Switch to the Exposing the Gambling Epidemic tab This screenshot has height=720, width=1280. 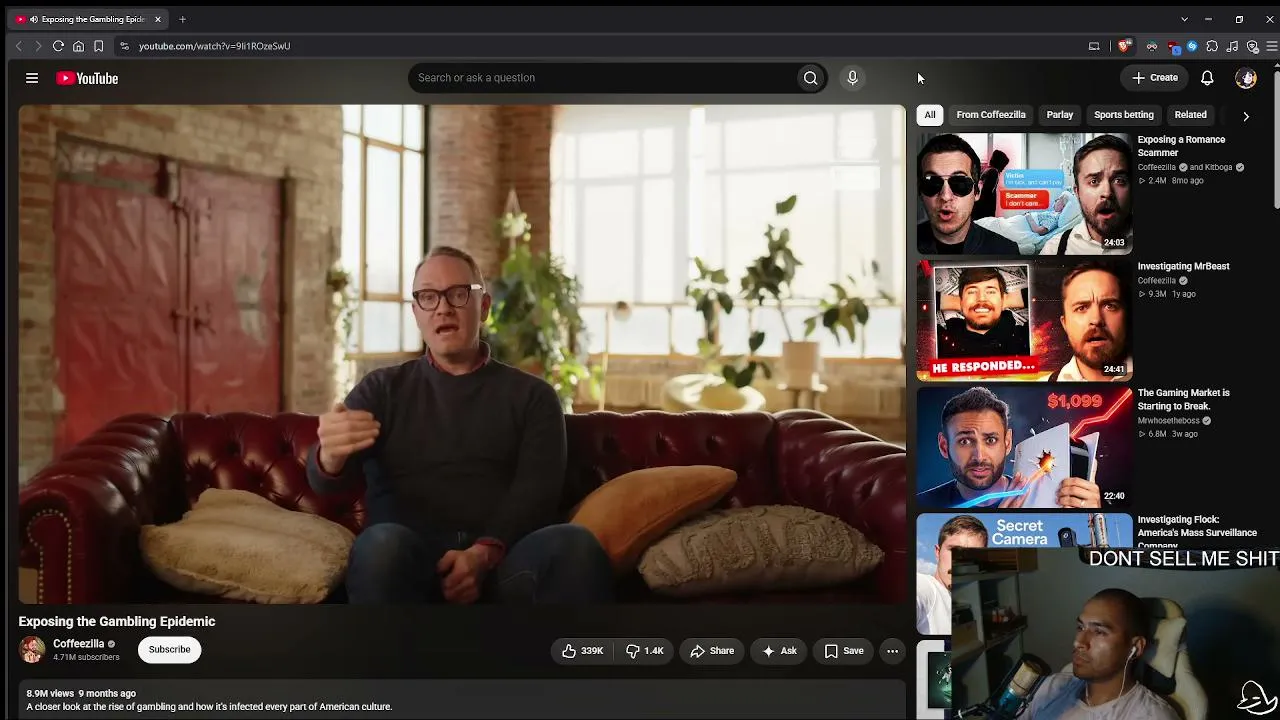[x=88, y=19]
